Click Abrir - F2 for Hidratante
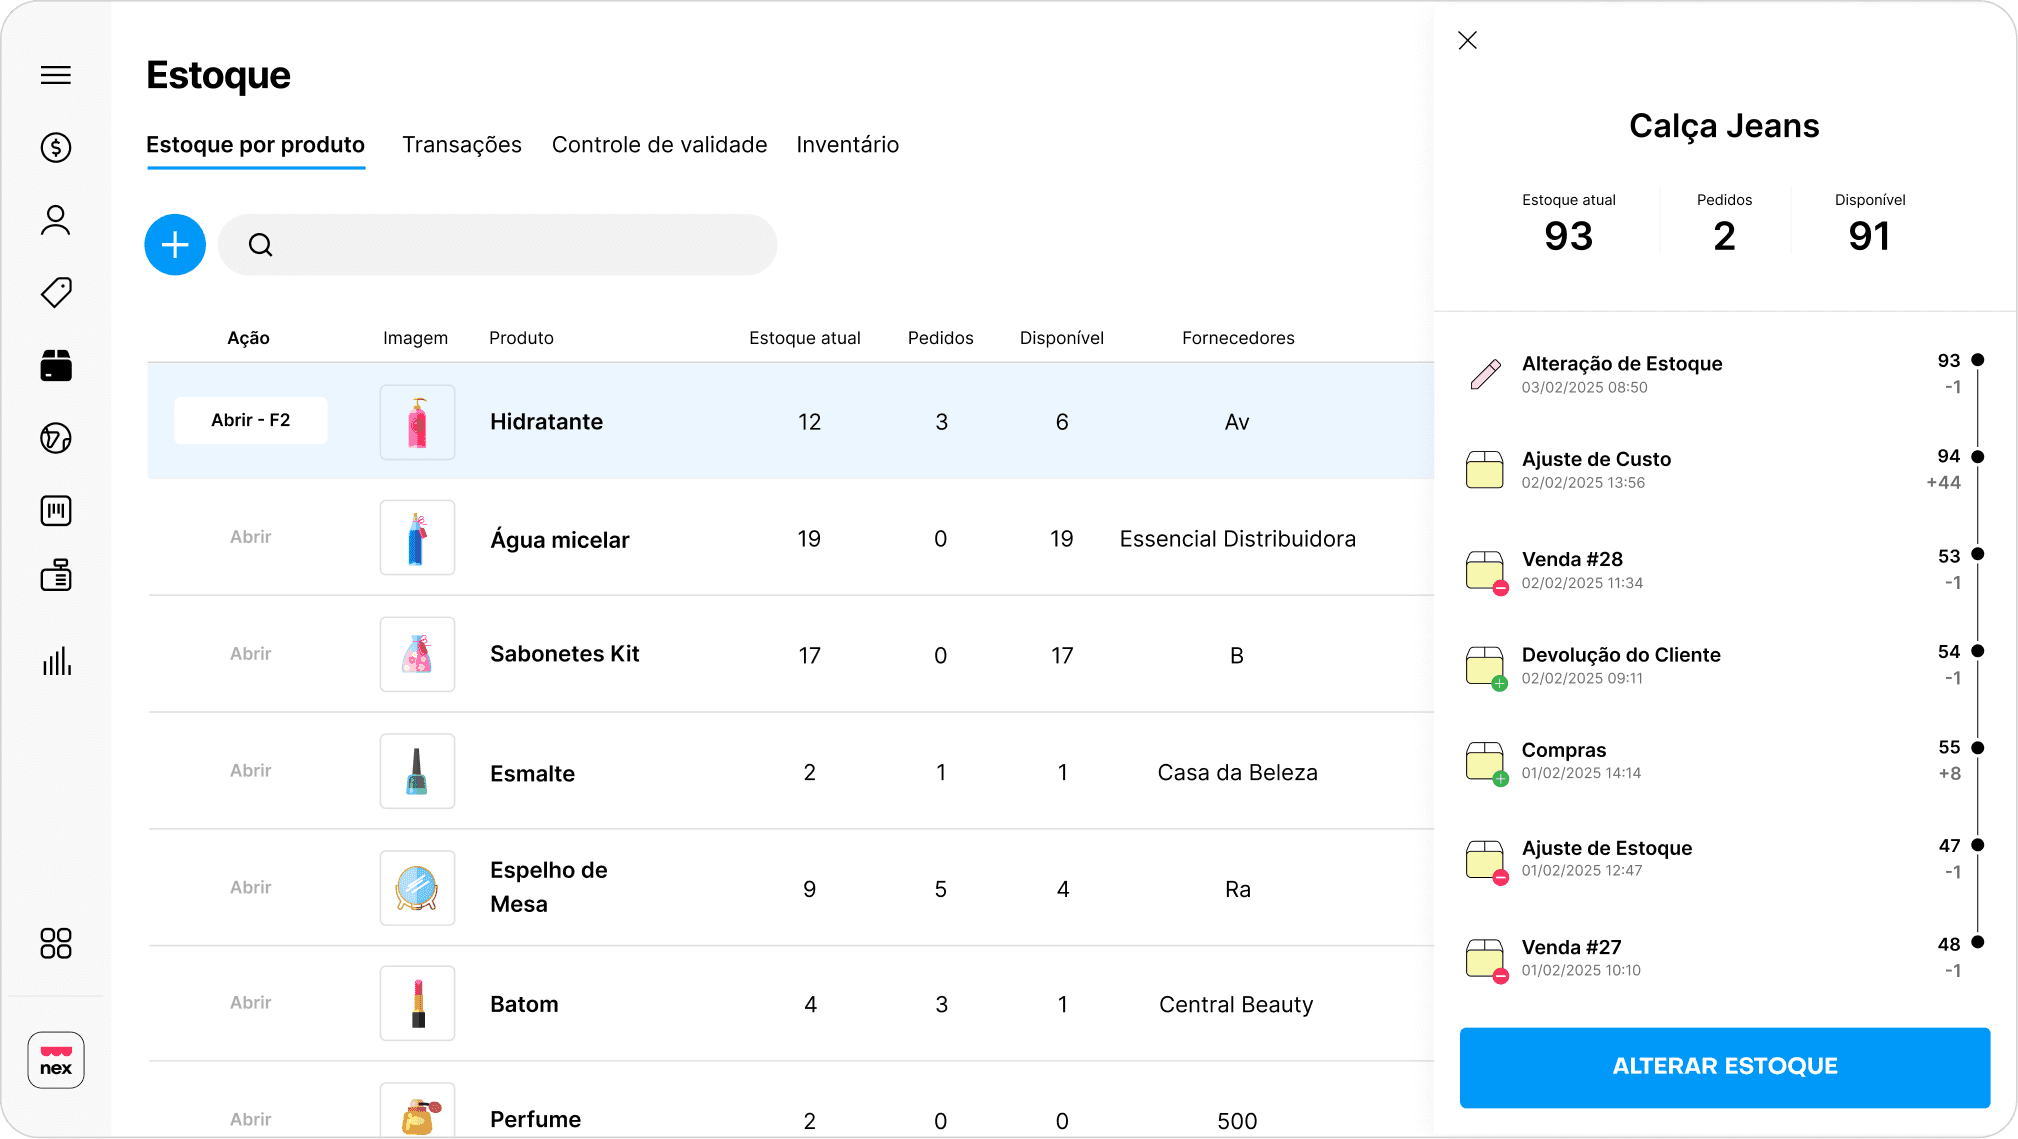The height and width of the screenshot is (1139, 2018). [x=251, y=421]
